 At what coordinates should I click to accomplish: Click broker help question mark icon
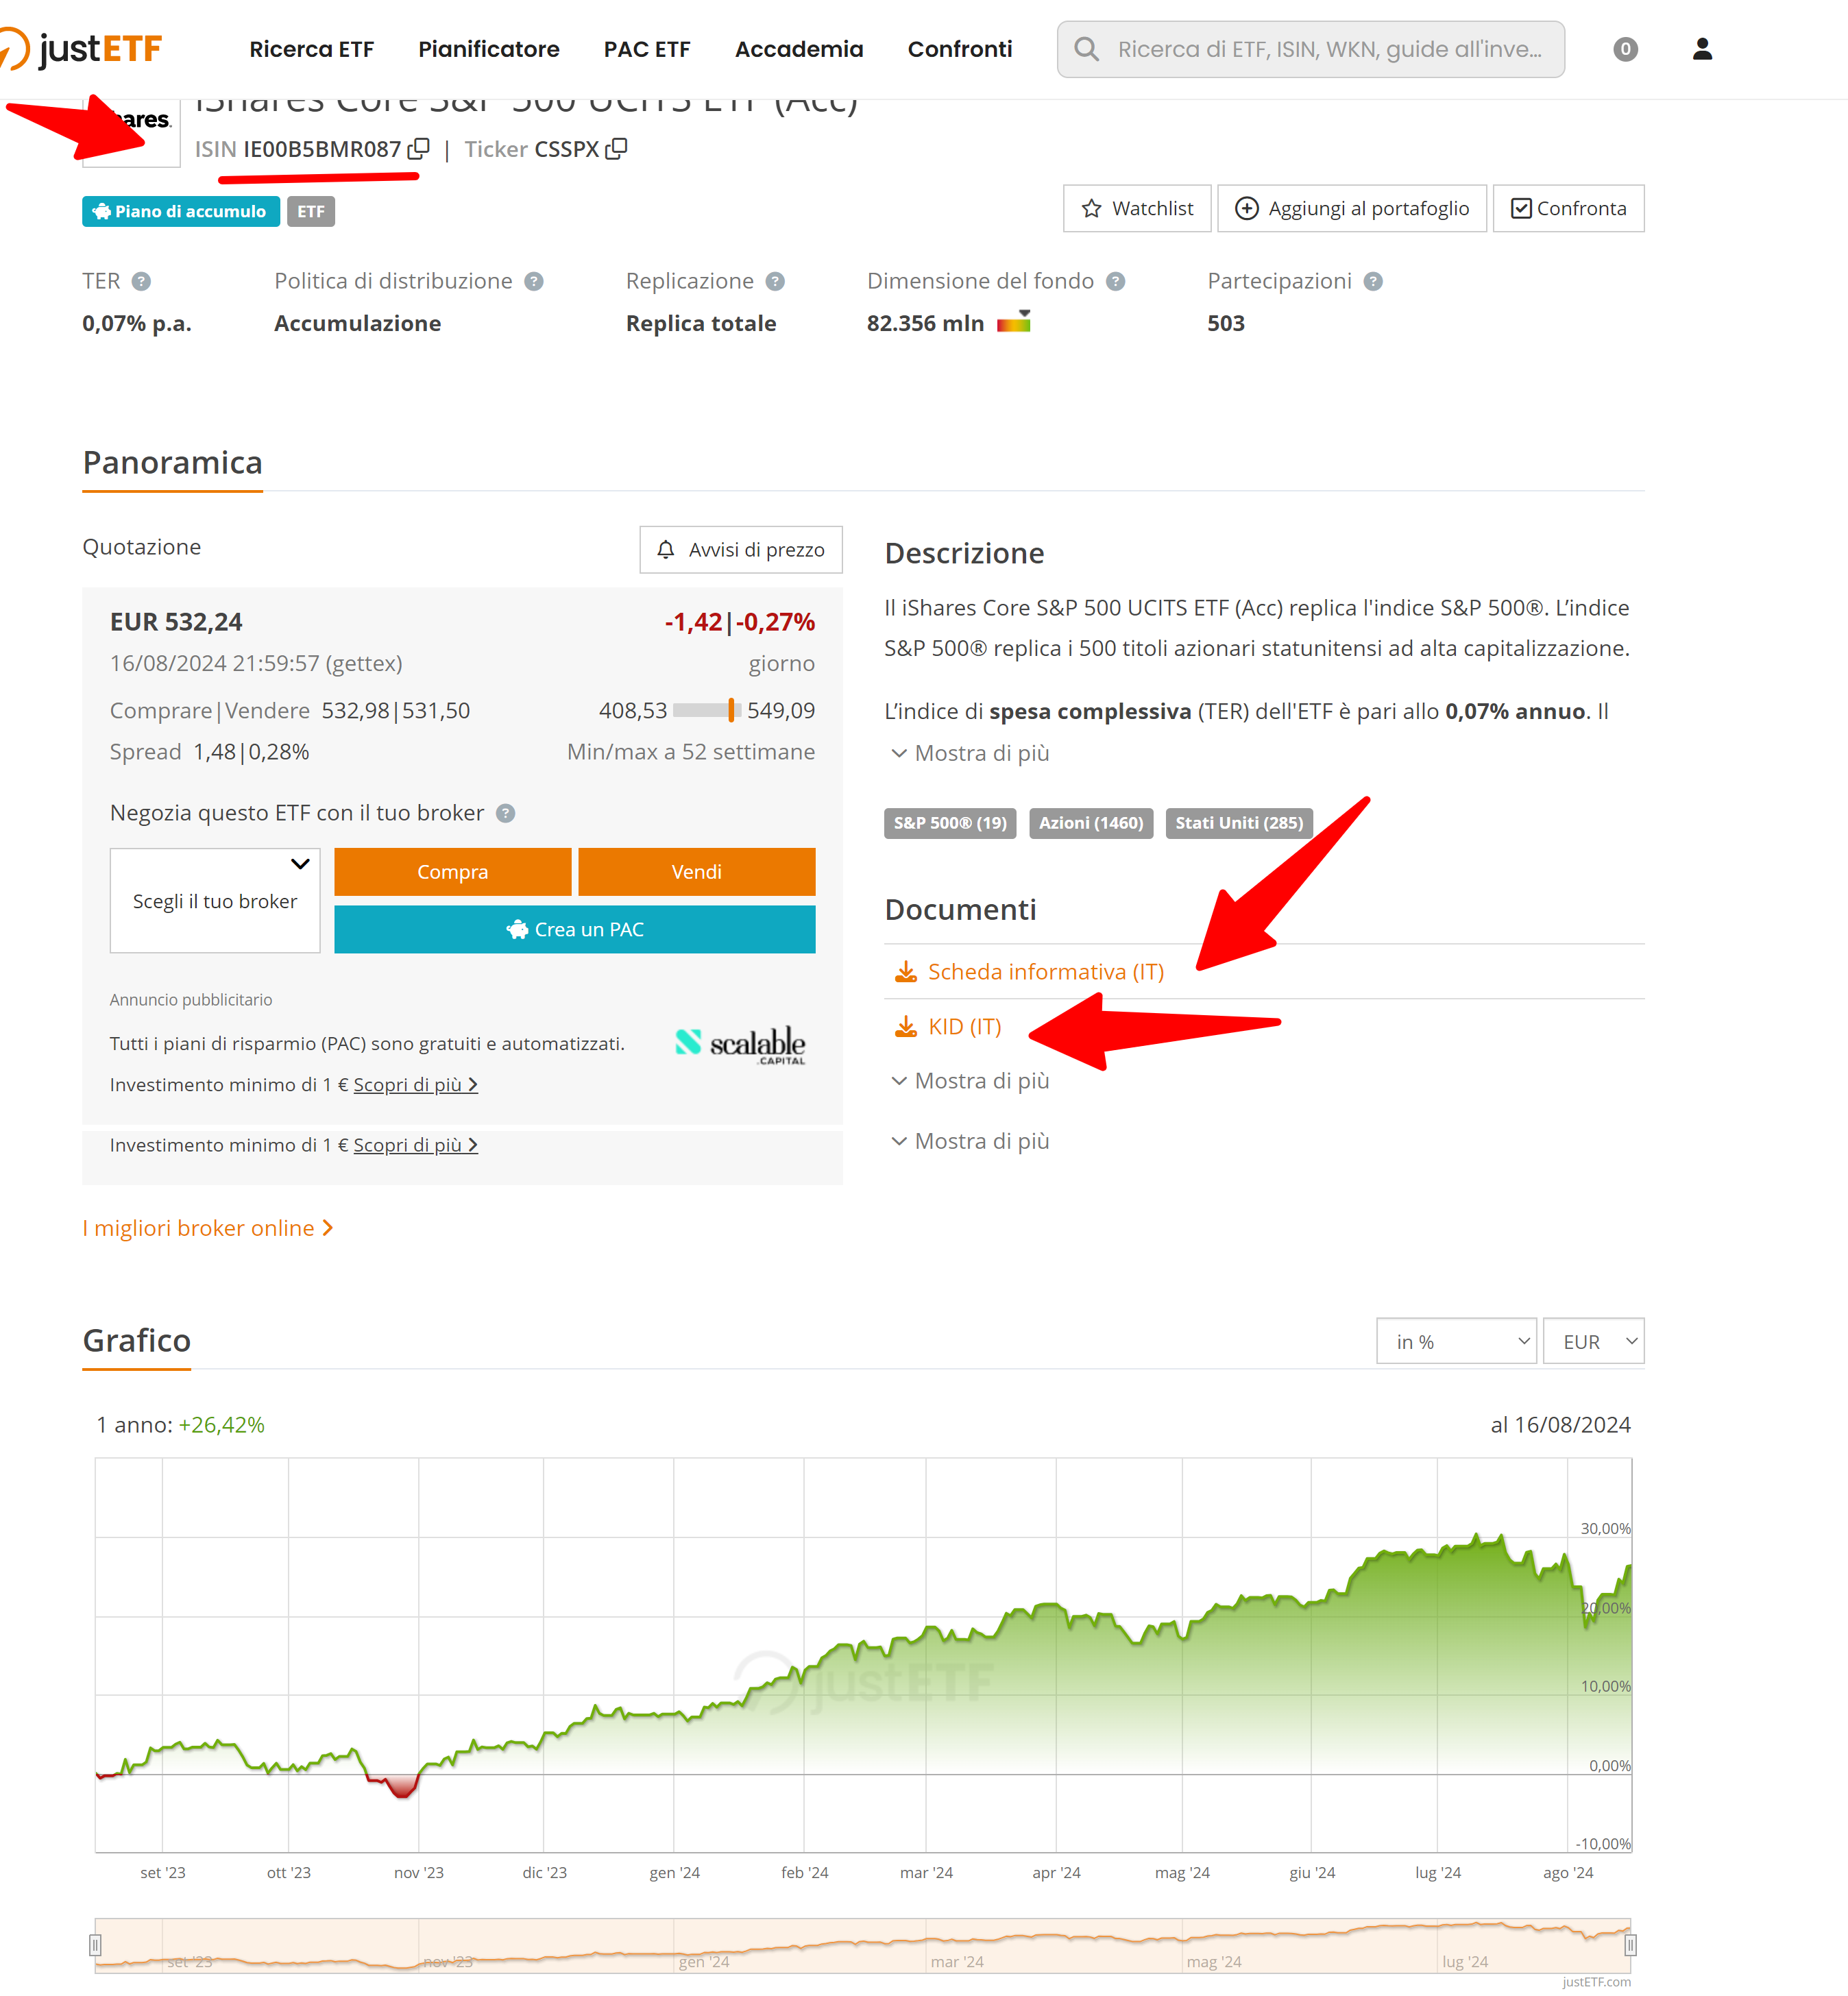click(506, 813)
